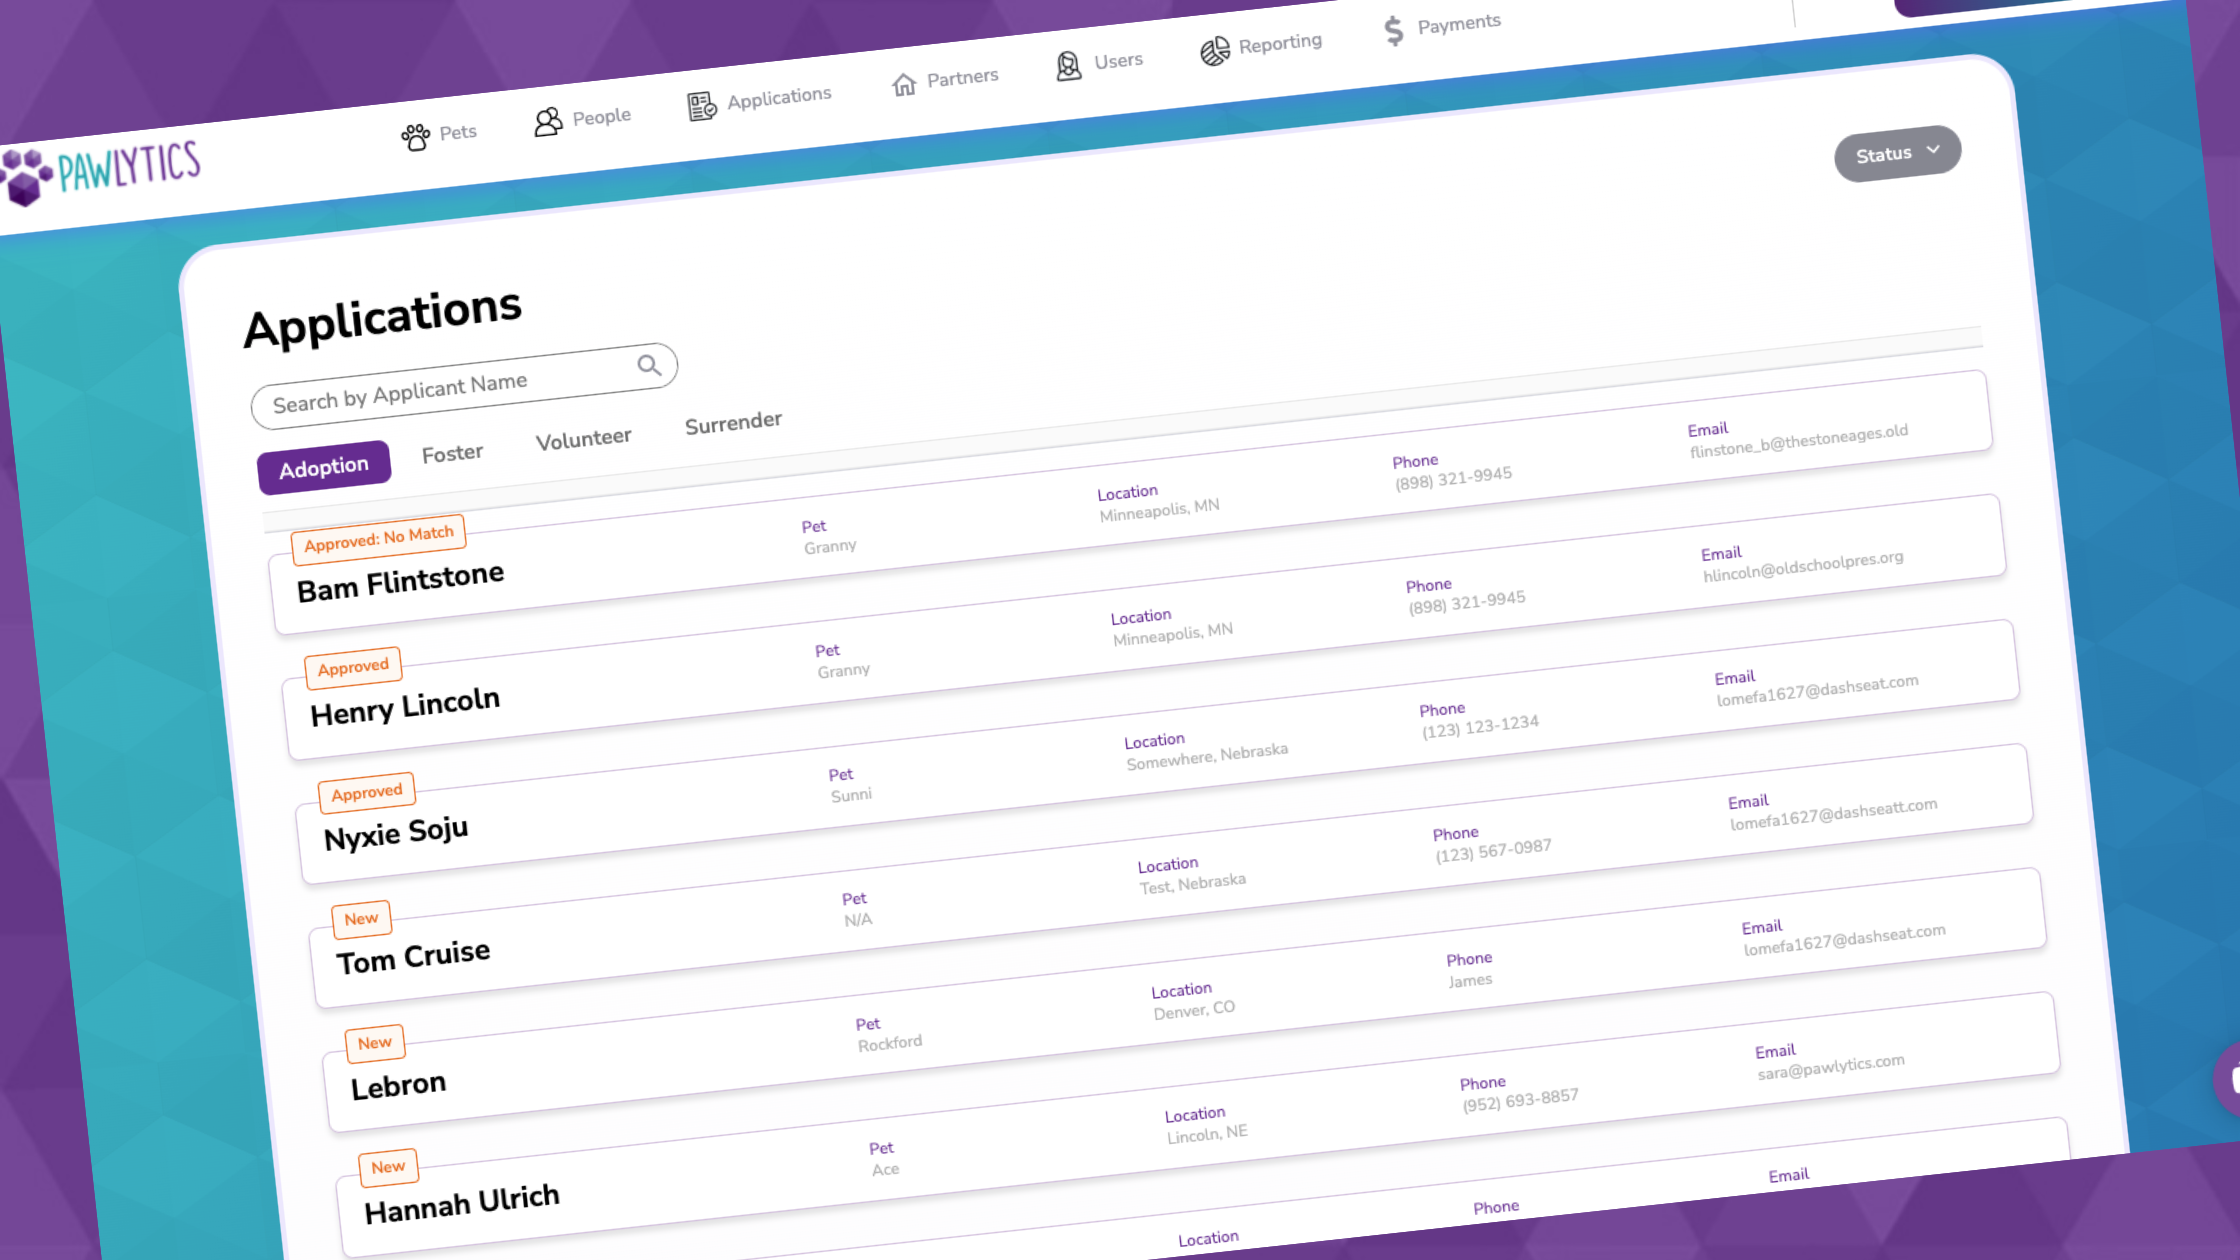Open Hannah Ulrich's application

(x=1199, y=1125)
